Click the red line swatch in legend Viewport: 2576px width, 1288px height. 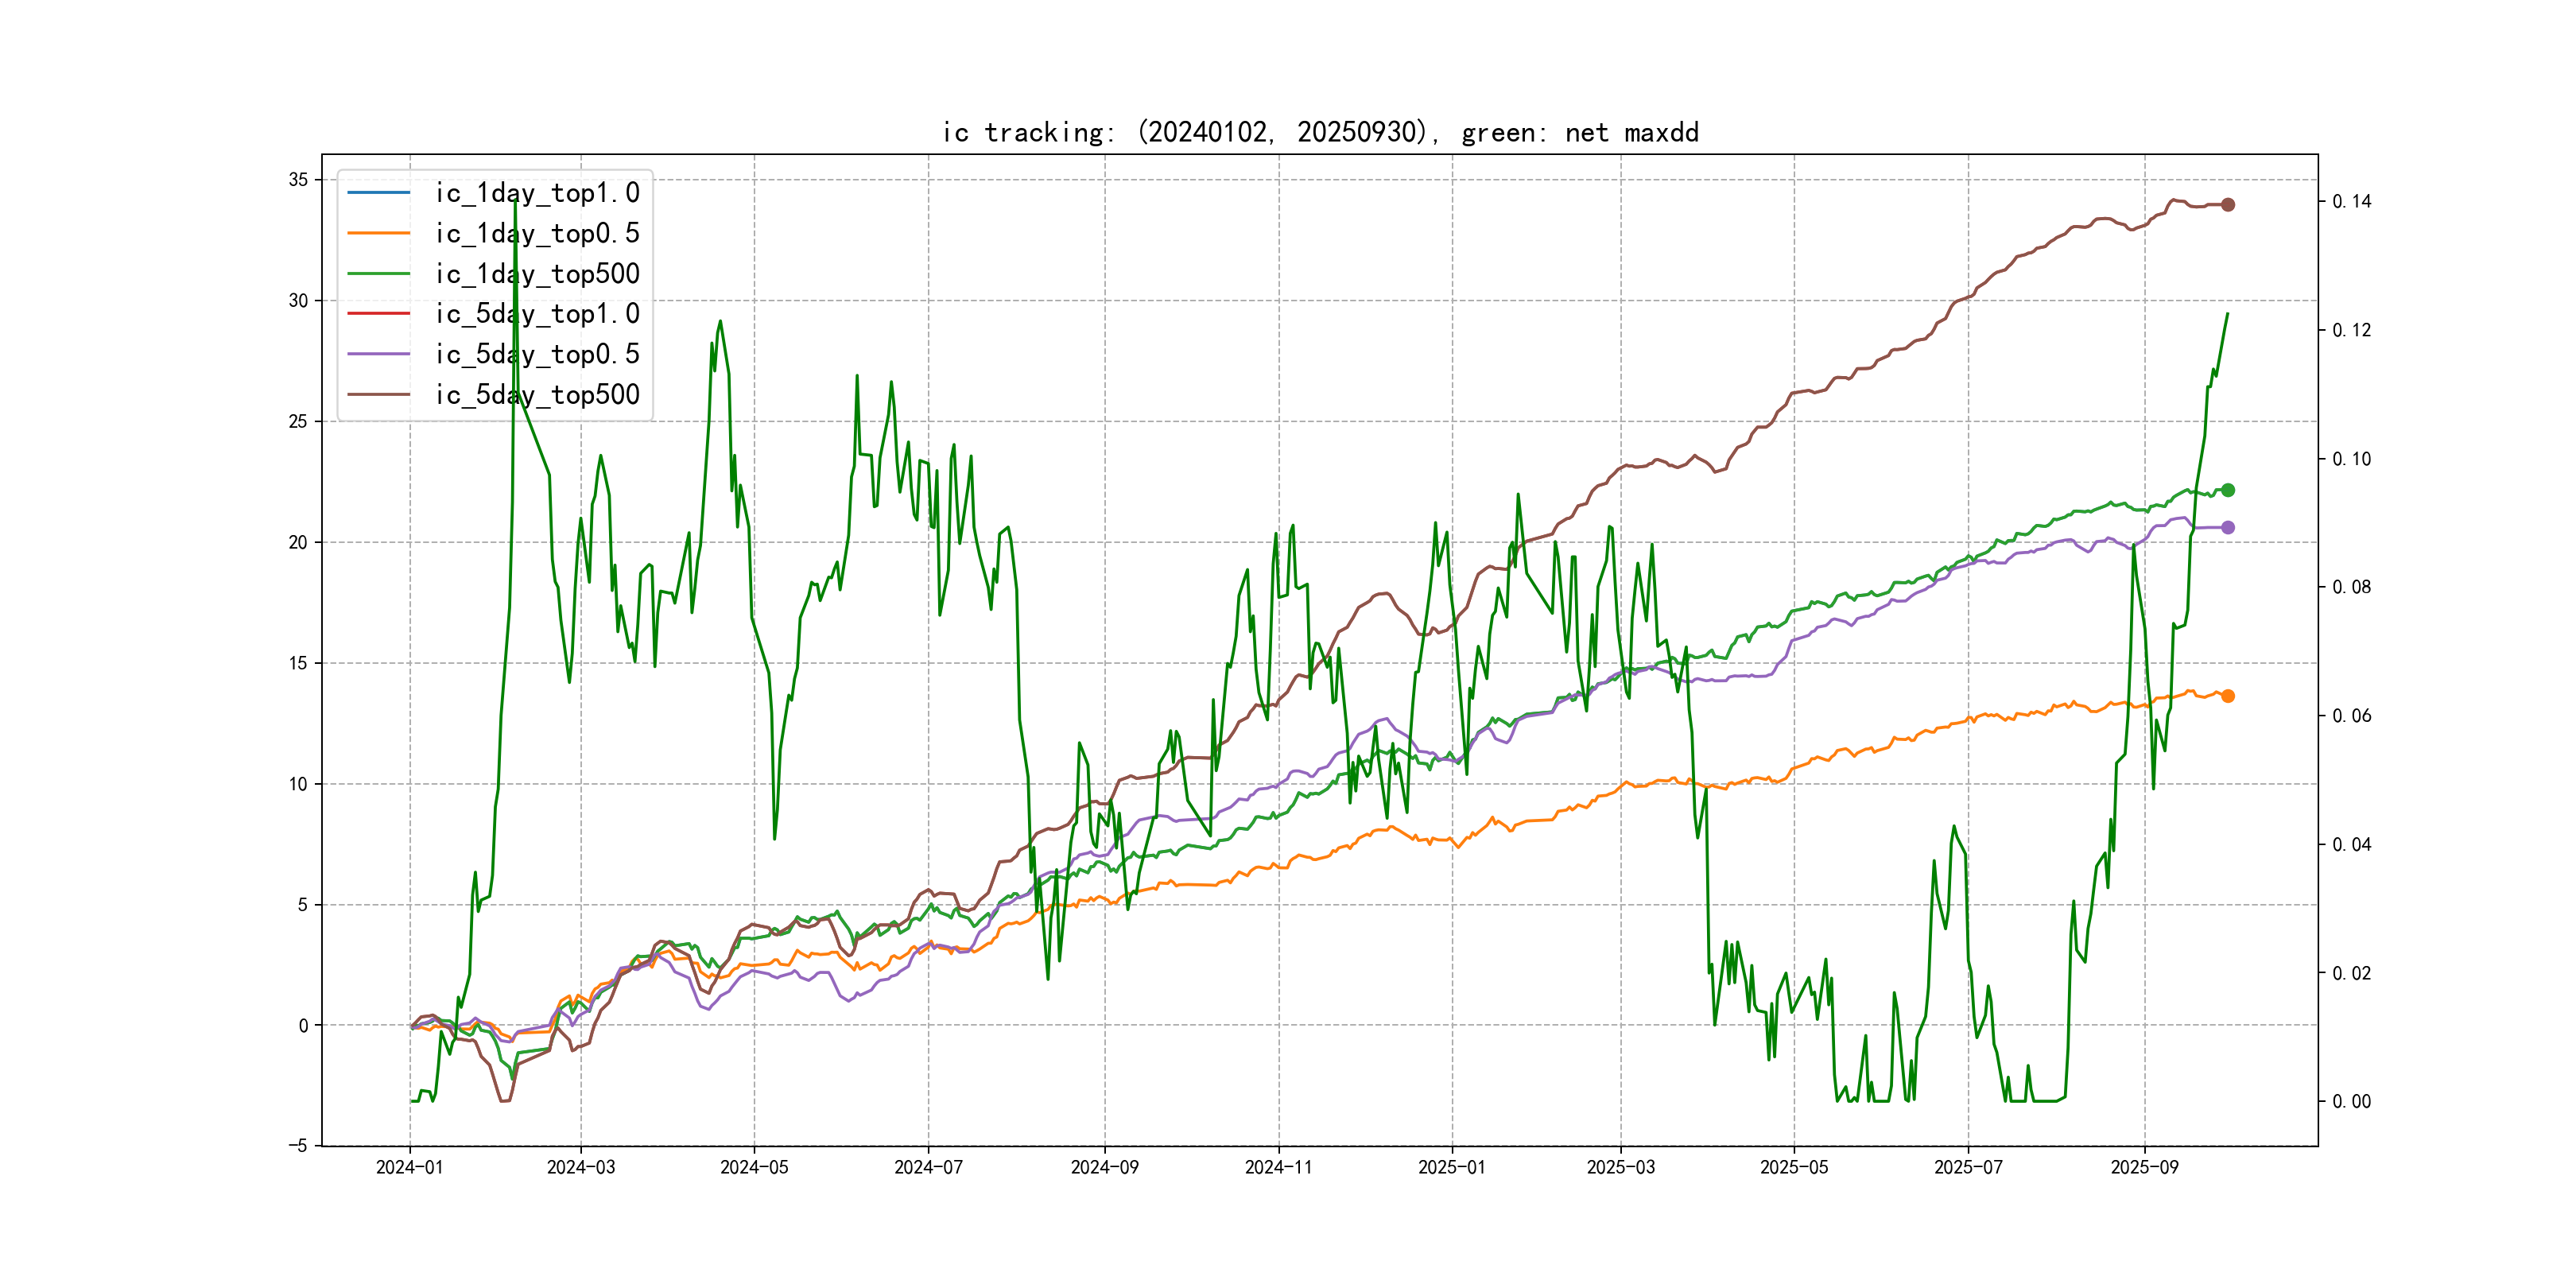pos(378,313)
